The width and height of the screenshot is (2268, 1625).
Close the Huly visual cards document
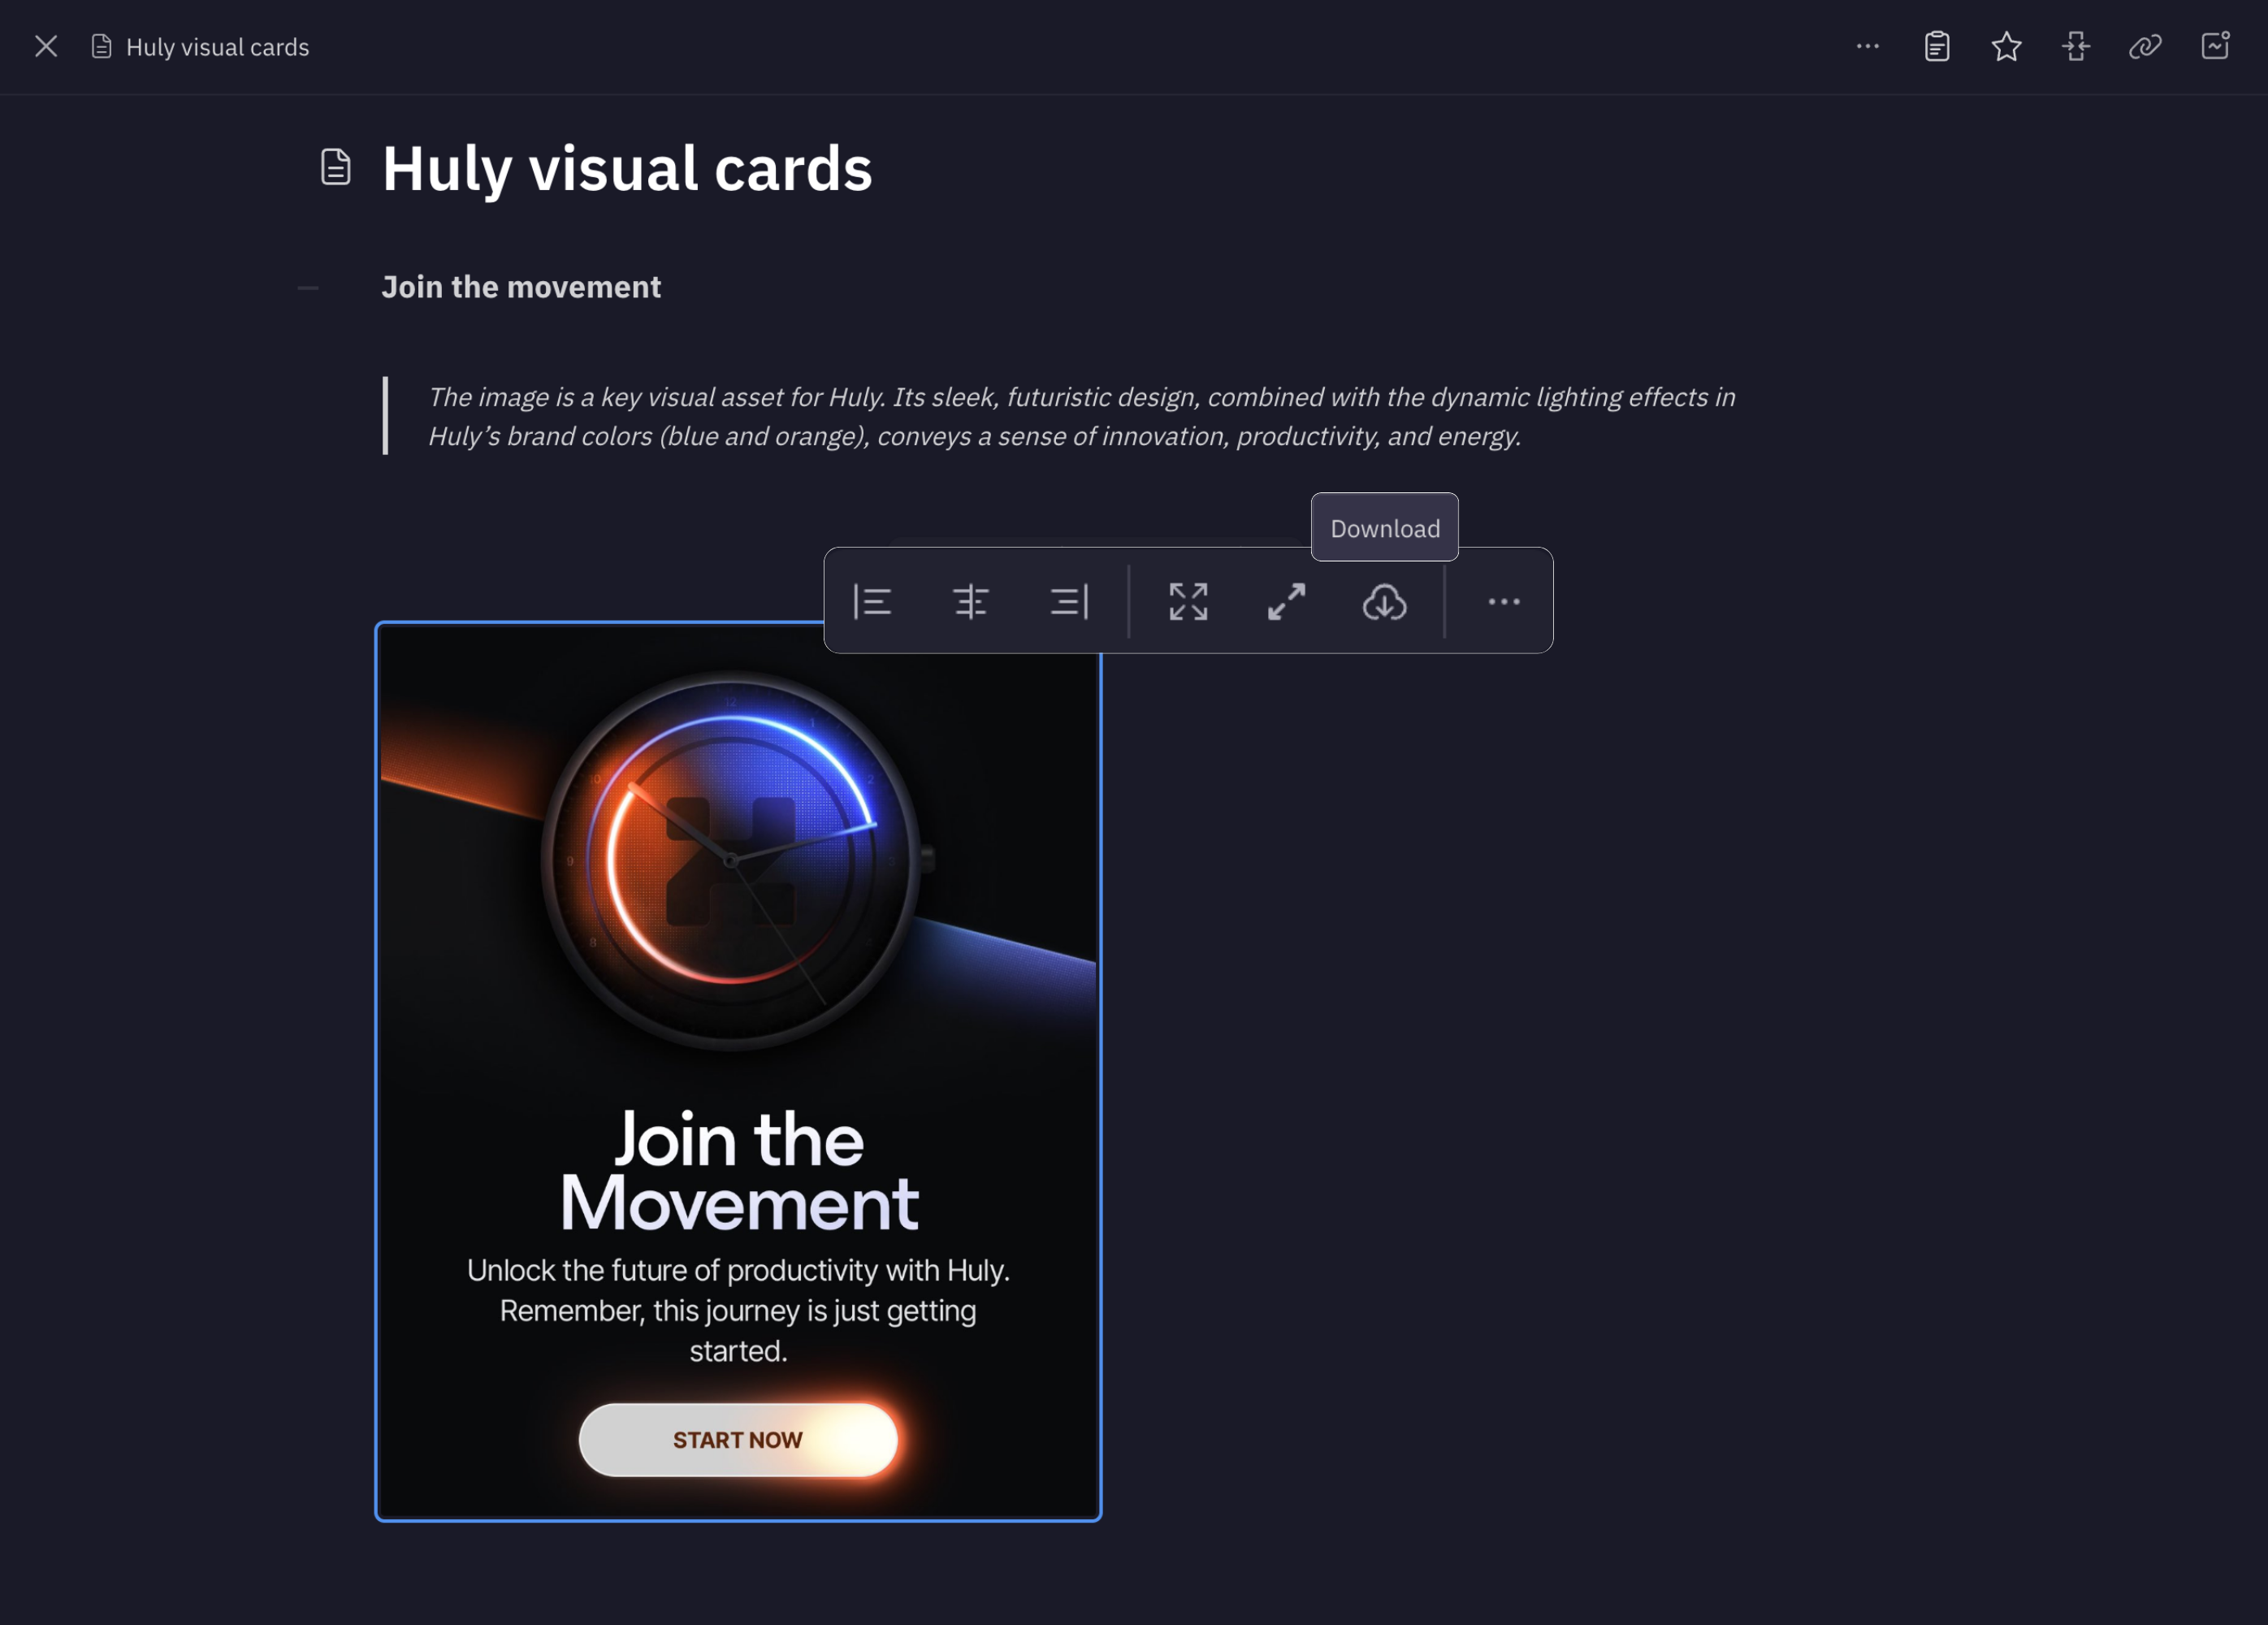pos(46,46)
